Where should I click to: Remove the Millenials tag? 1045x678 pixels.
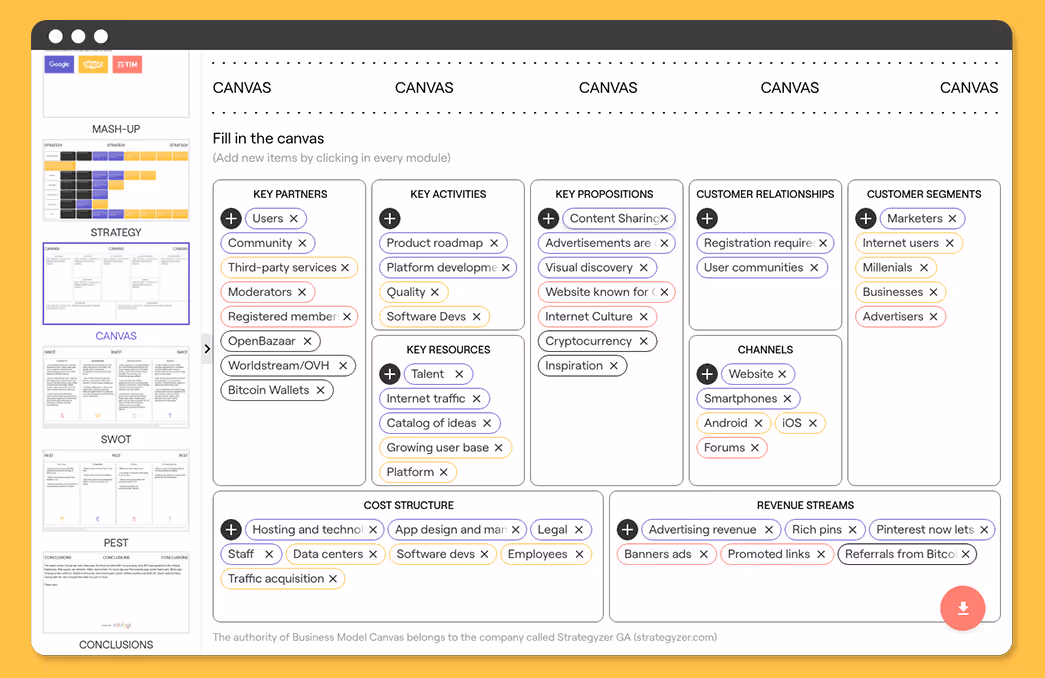(x=924, y=267)
